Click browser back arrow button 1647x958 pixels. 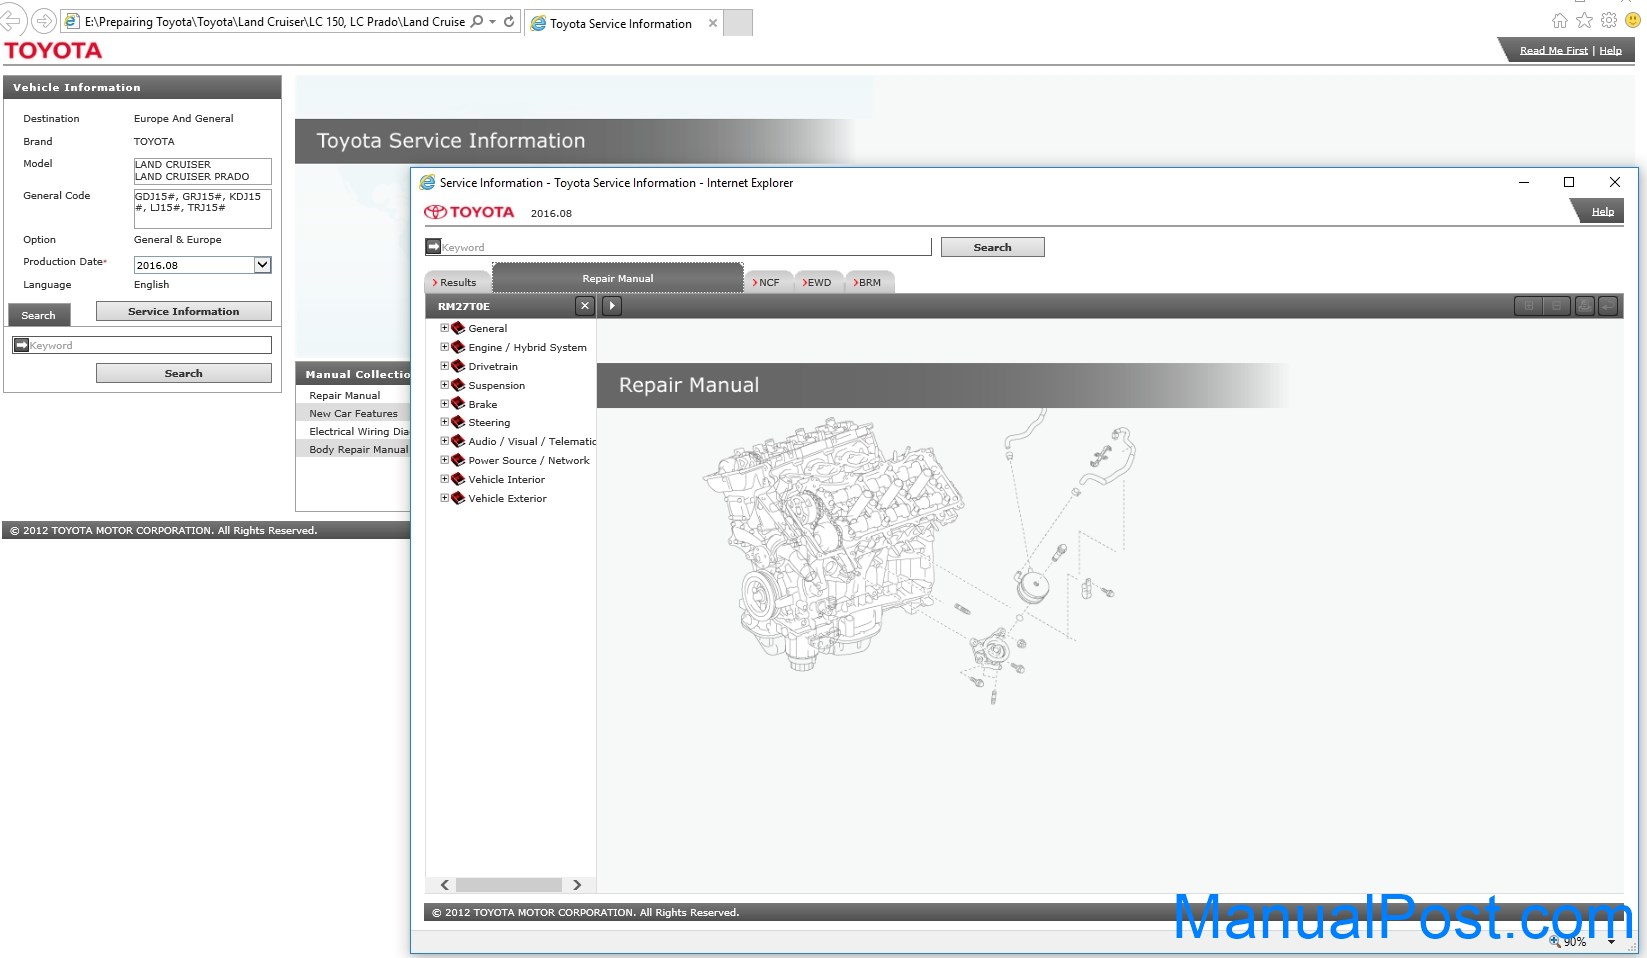click(x=11, y=20)
